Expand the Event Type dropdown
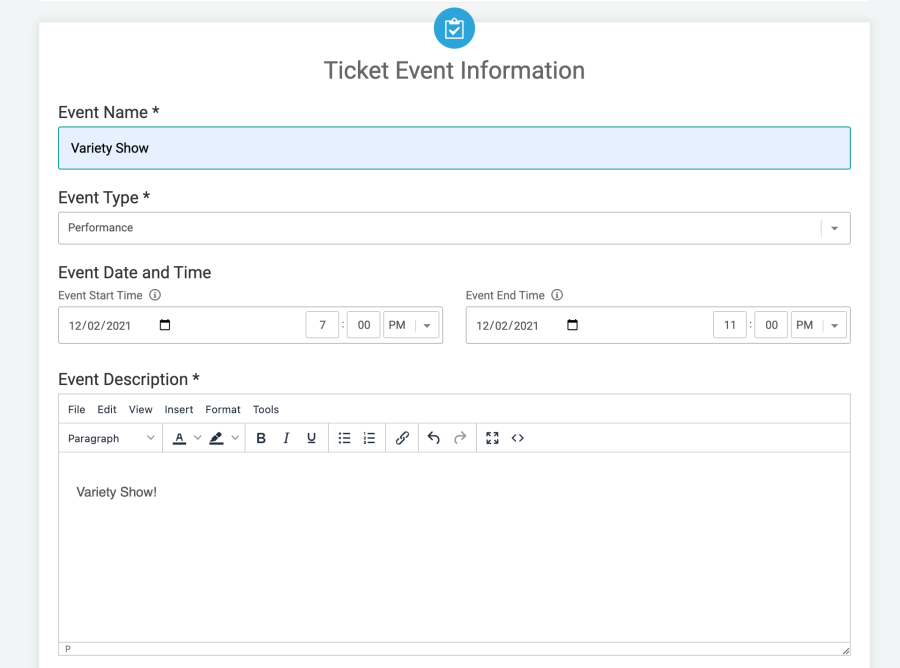900x668 pixels. click(835, 228)
